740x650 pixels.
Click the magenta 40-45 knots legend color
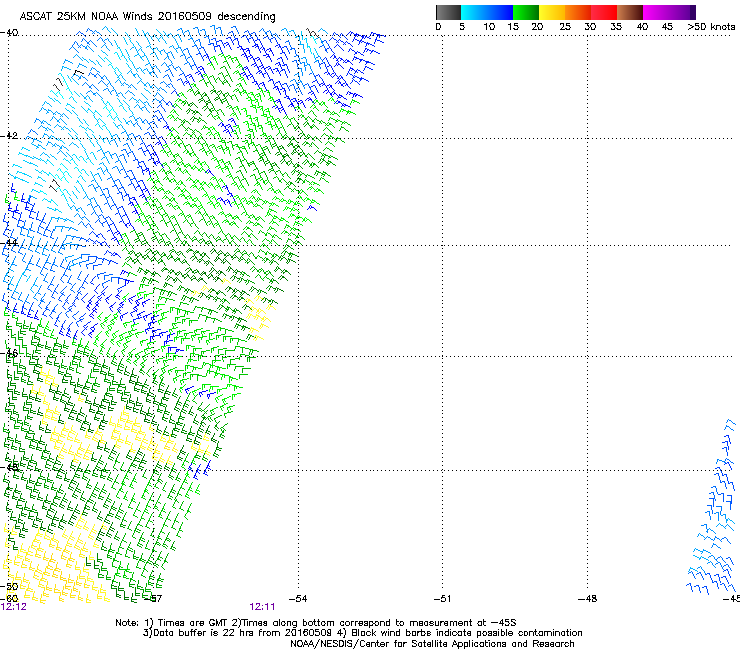tap(656, 12)
